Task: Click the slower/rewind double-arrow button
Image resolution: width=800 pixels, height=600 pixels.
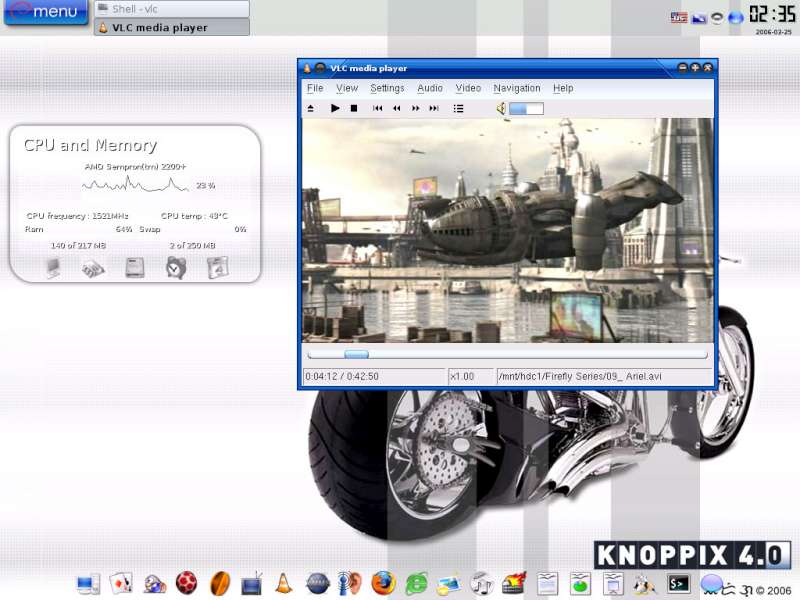Action: [x=396, y=108]
